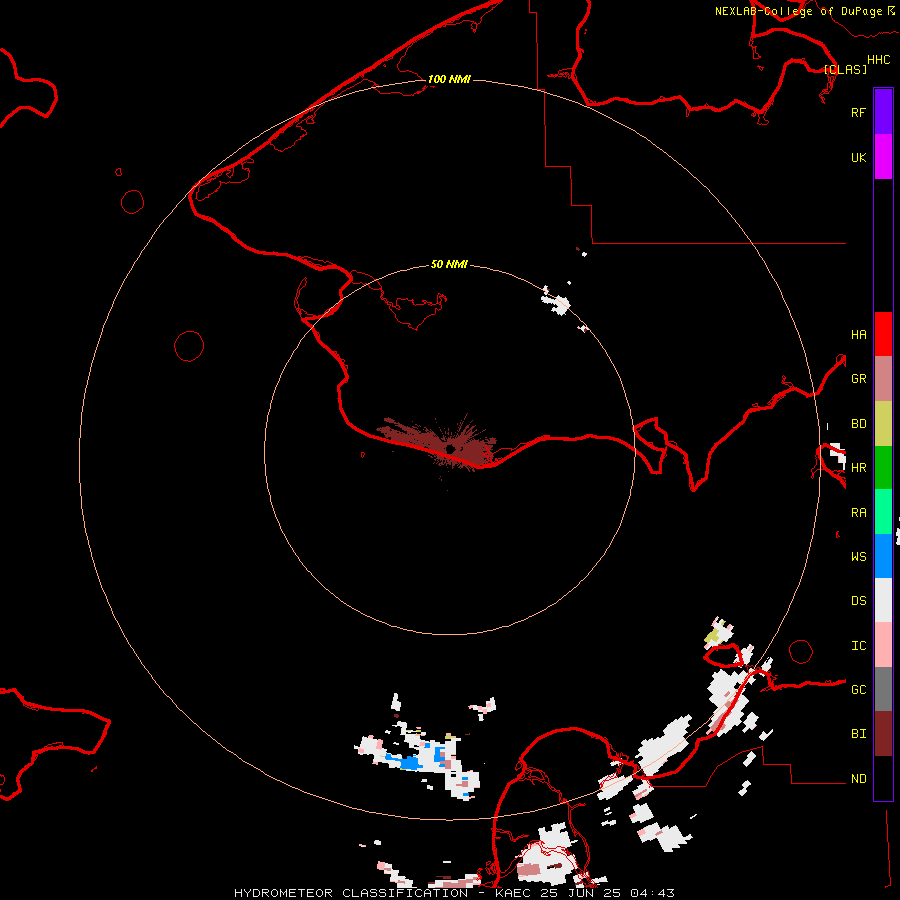
Task: Click the GC gray legend color block
Action: tap(883, 689)
